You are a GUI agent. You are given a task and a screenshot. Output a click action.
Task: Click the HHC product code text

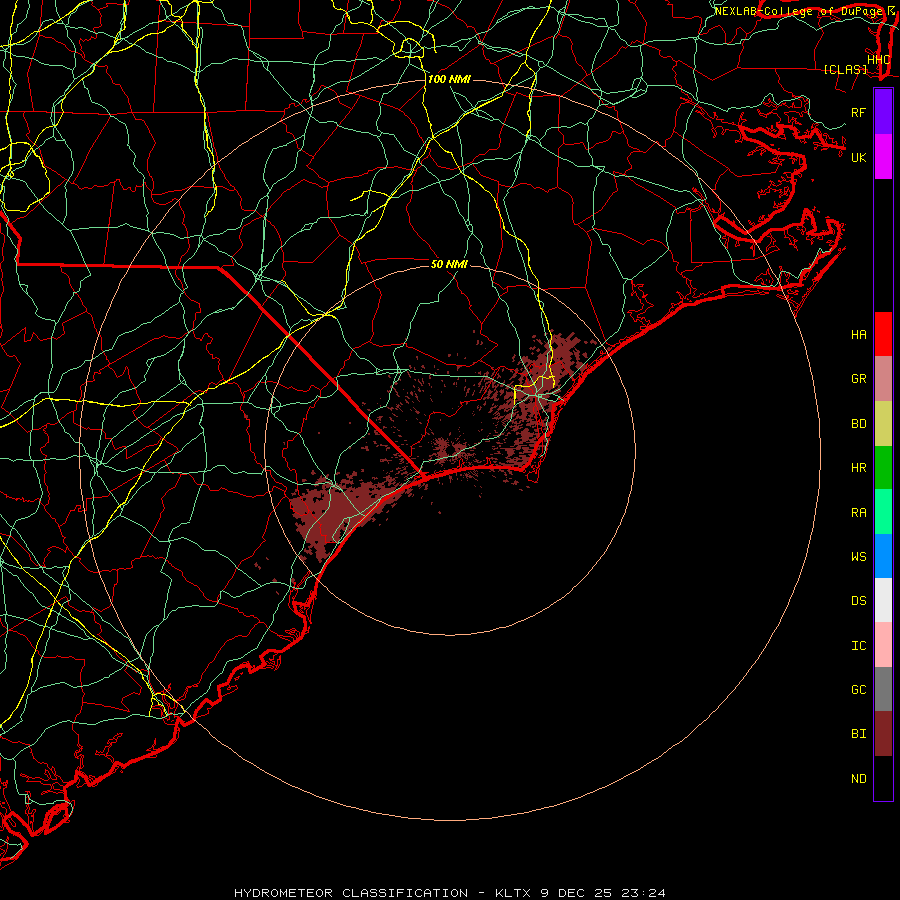click(878, 59)
